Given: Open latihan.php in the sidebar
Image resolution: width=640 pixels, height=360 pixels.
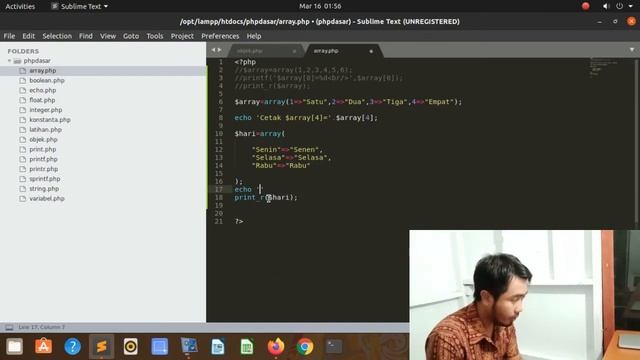Looking at the screenshot, I should pyautogui.click(x=46, y=129).
